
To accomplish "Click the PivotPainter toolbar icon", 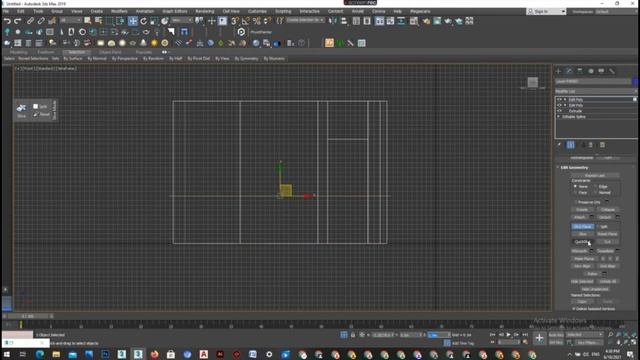I will [241, 32].
